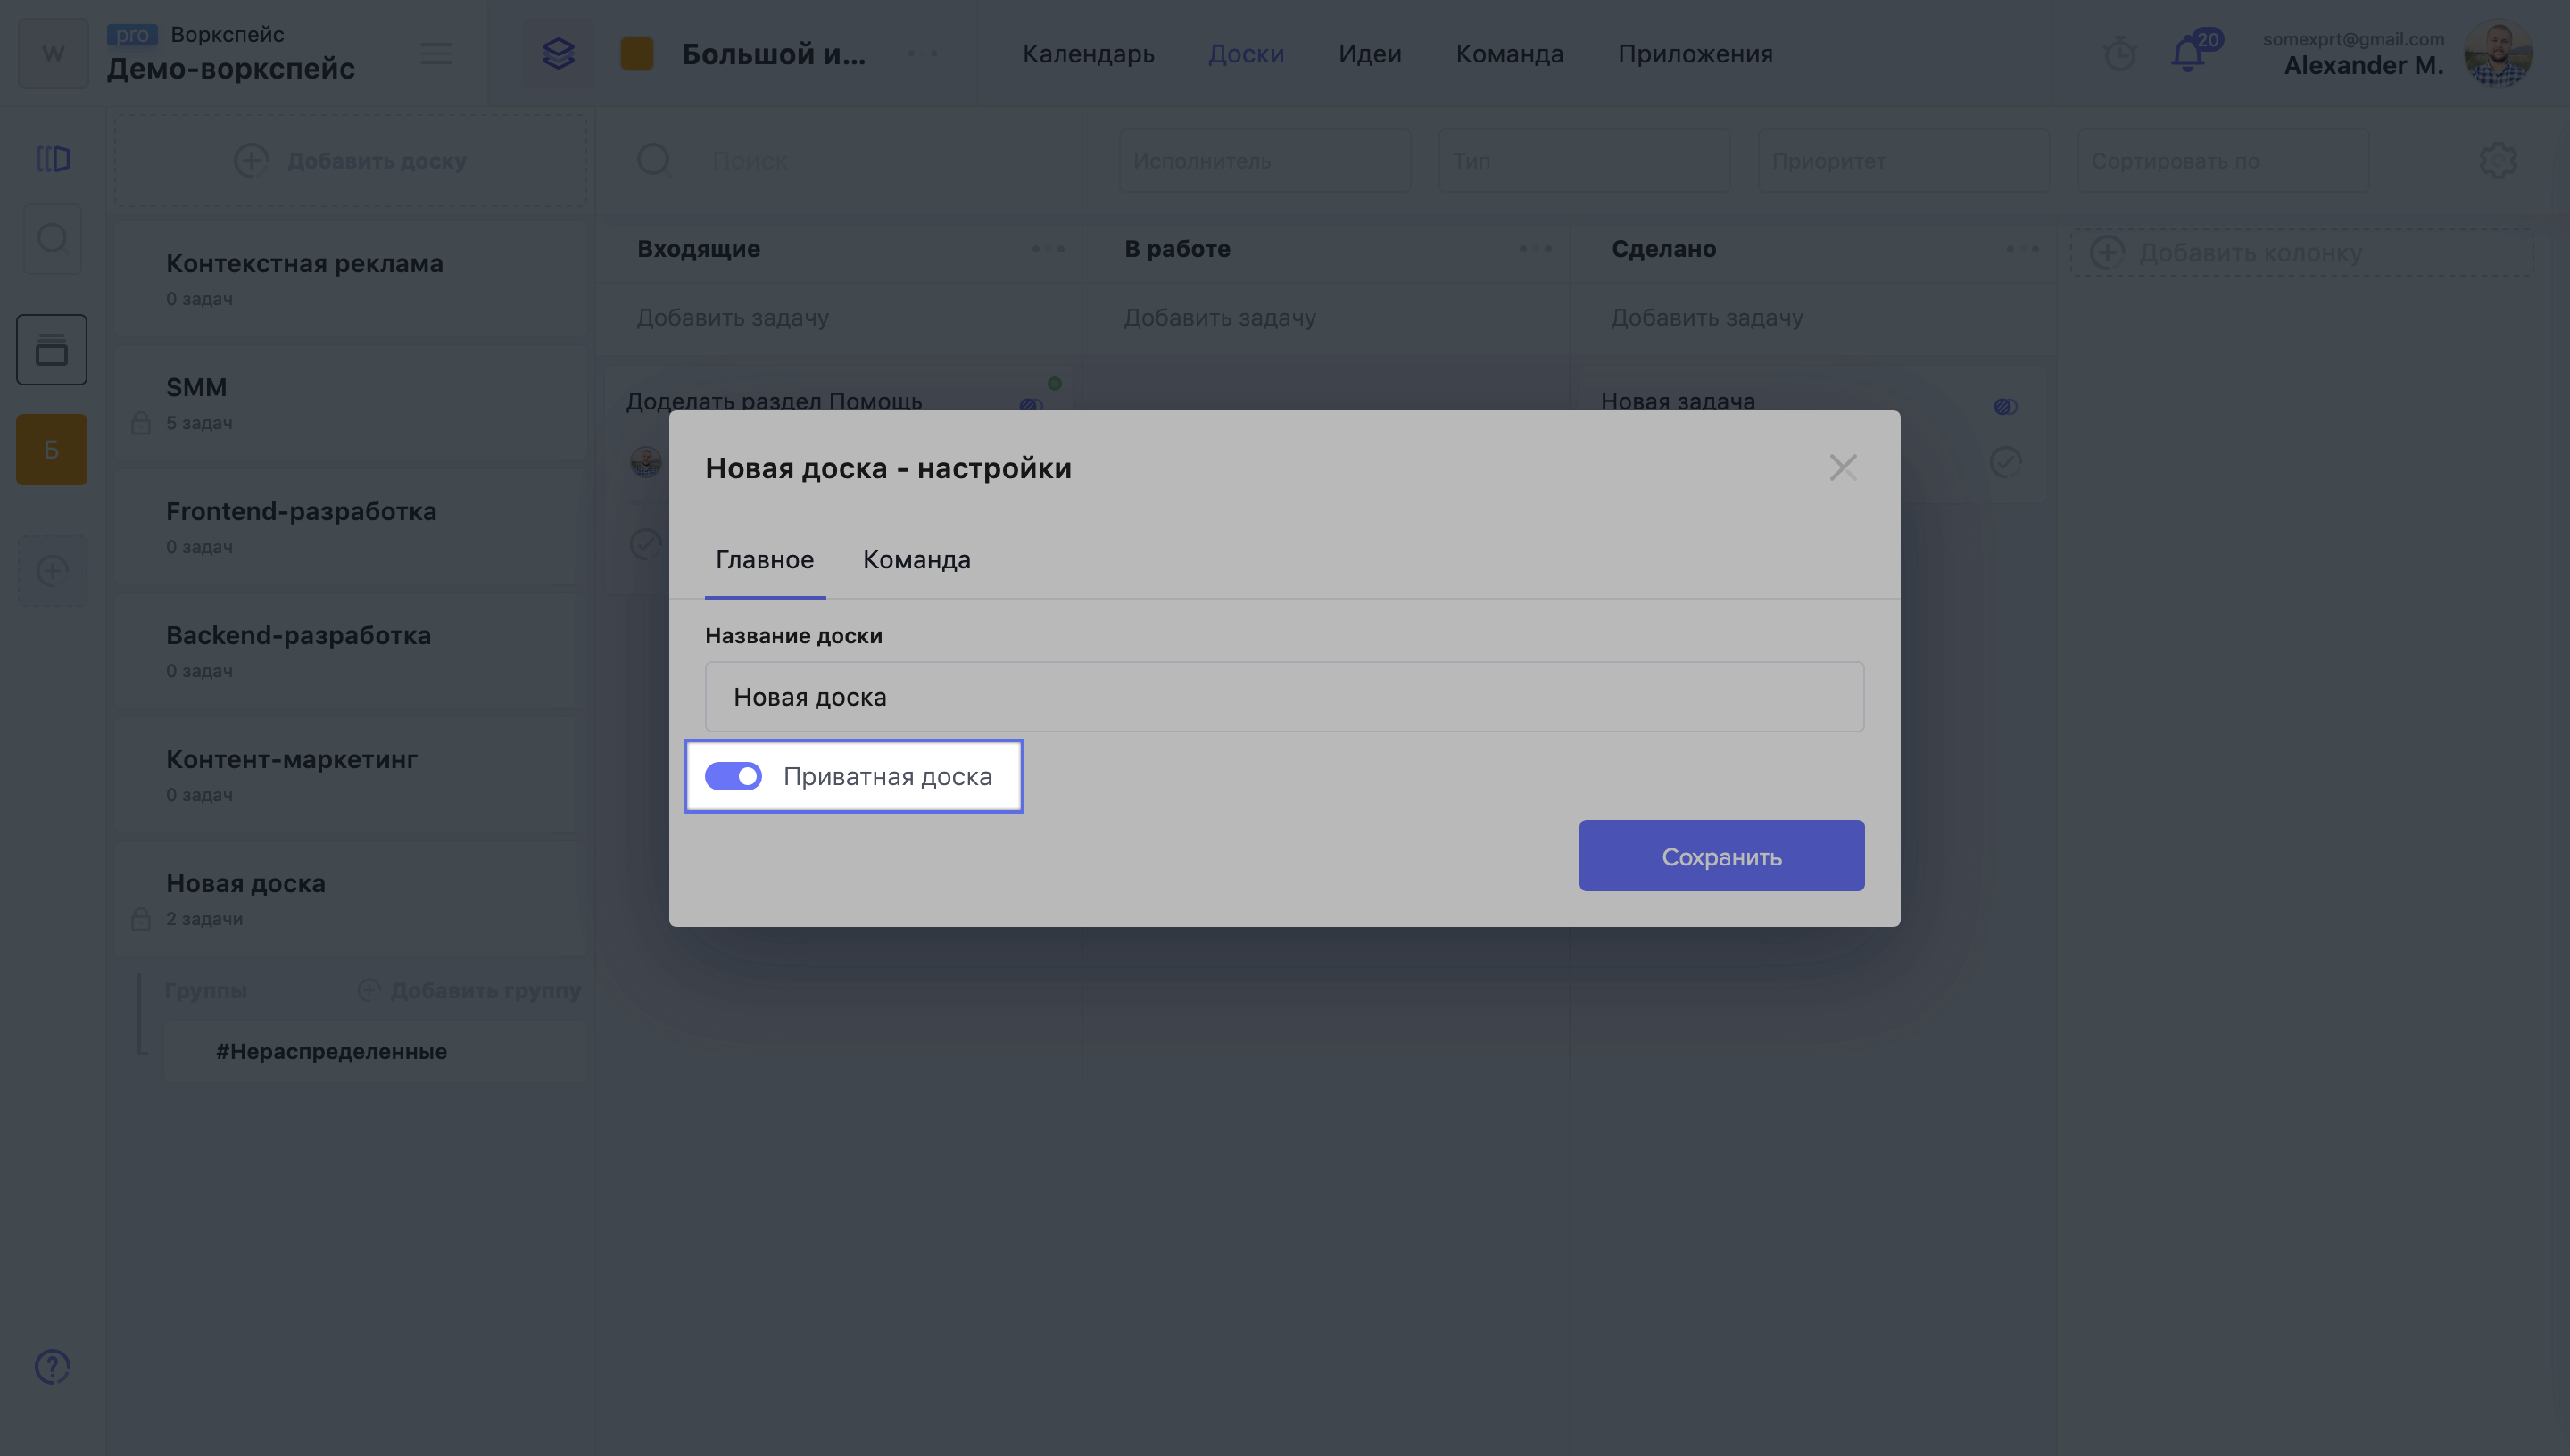
Task: Click the Сохранить button
Action: pos(1721,856)
